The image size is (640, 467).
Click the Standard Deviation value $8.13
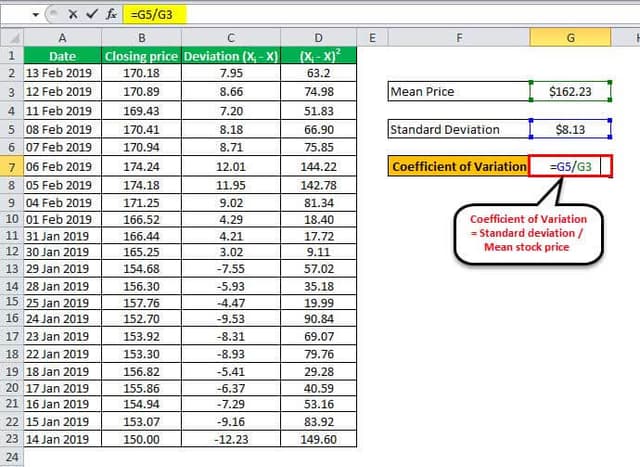(x=570, y=129)
